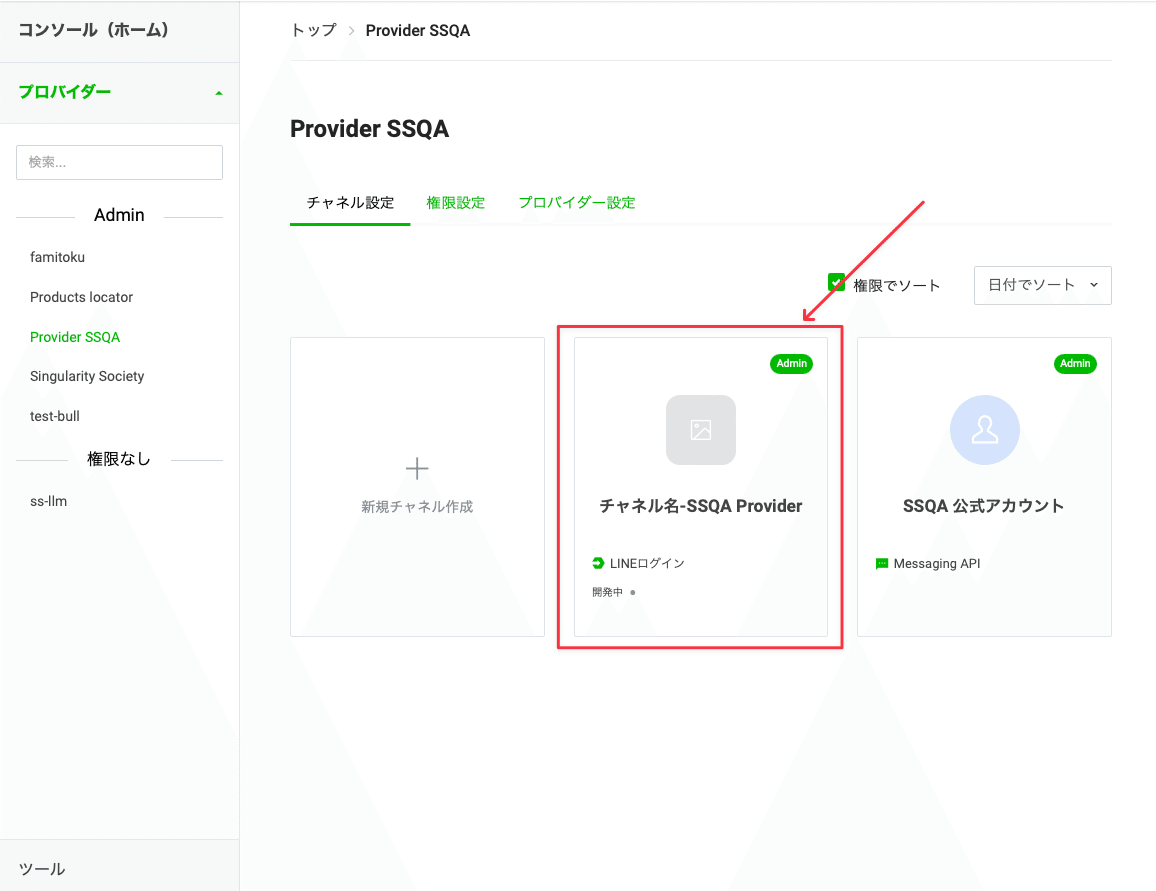The image size is (1156, 891).
Task: Toggle the 権限でソート checkbox
Action: 836,283
